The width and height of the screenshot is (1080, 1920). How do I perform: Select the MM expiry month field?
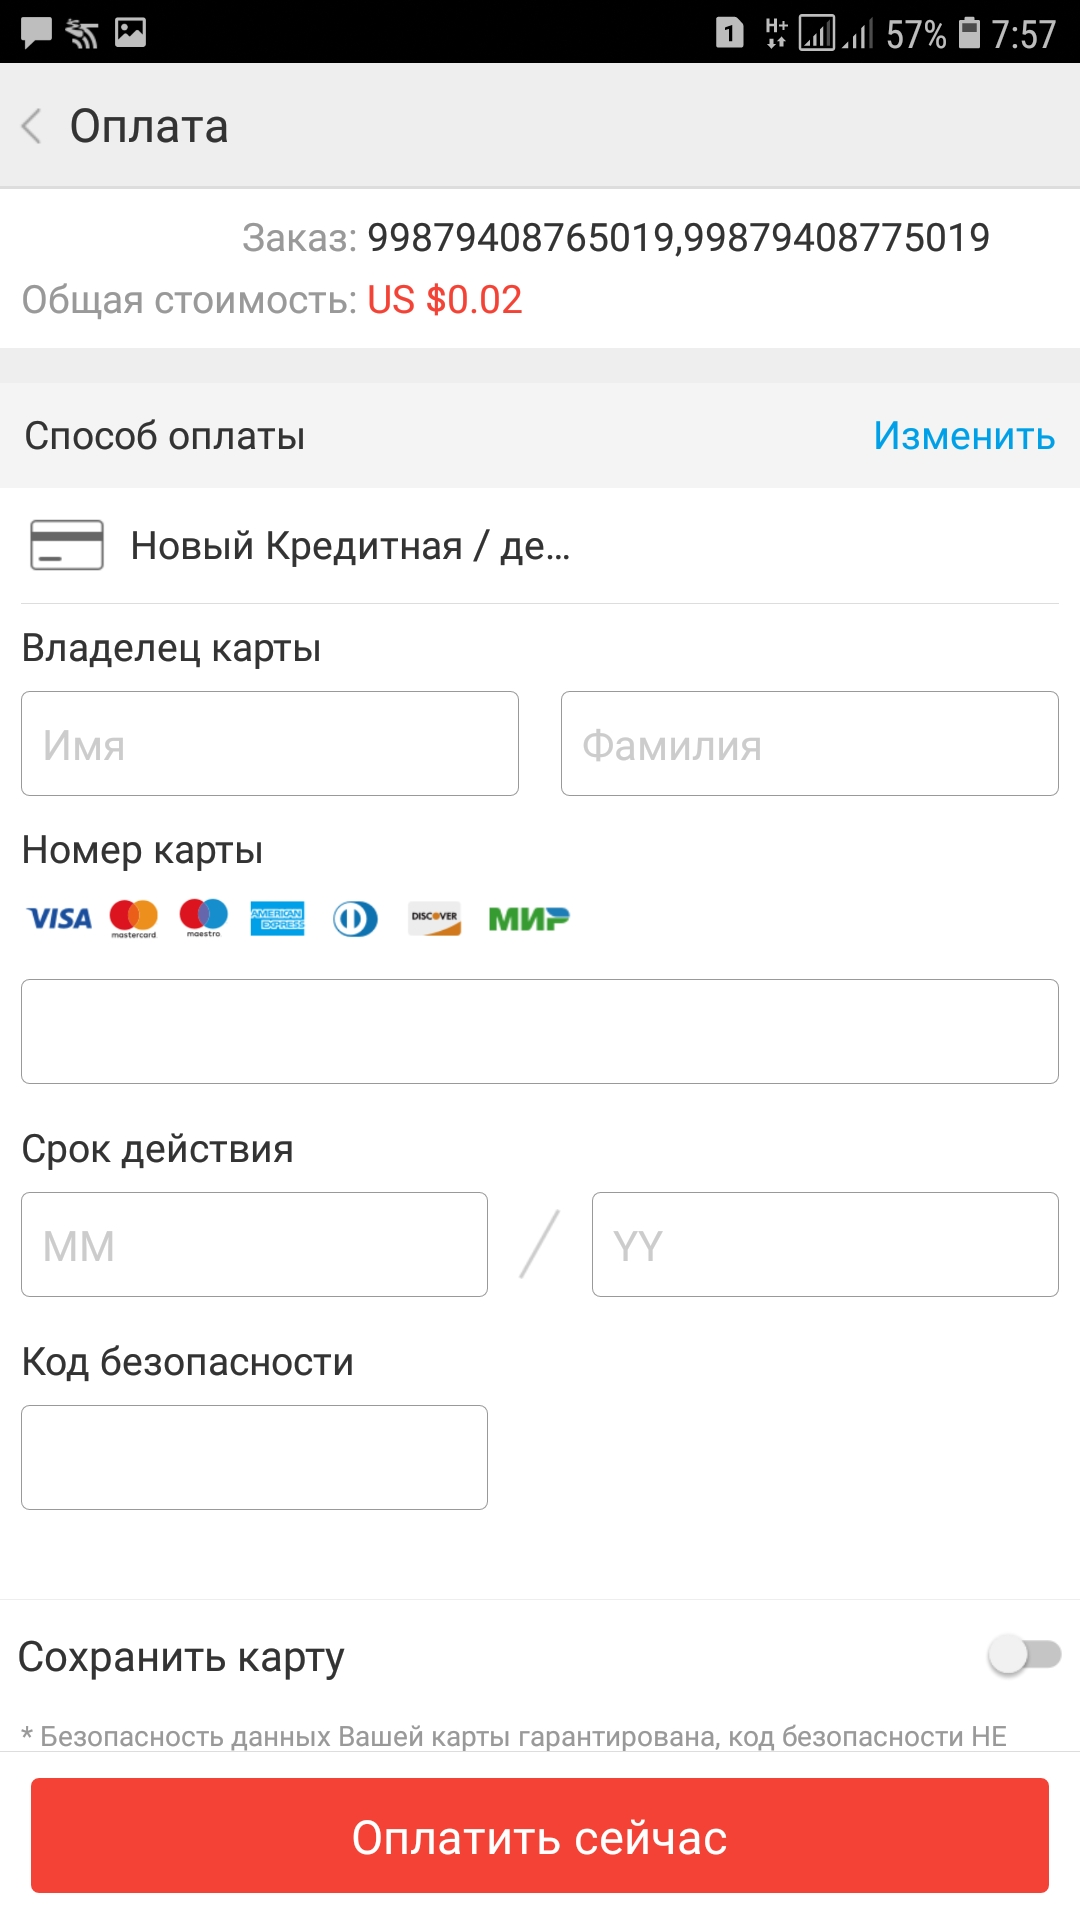click(x=254, y=1245)
